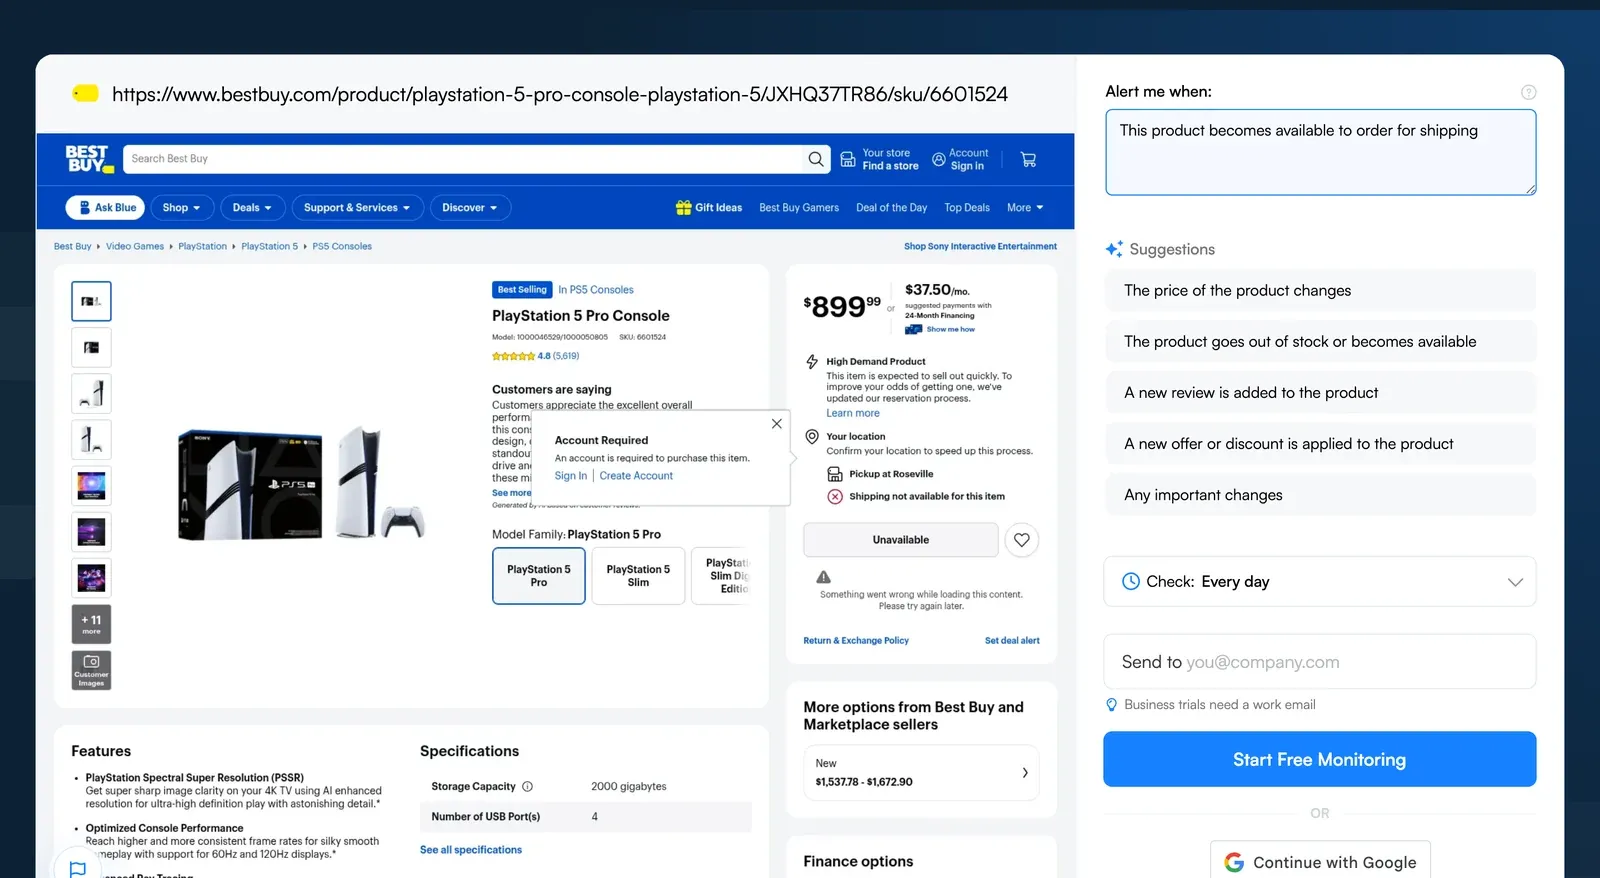Click Set deal alert link
The height and width of the screenshot is (878, 1600).
[x=1012, y=641]
